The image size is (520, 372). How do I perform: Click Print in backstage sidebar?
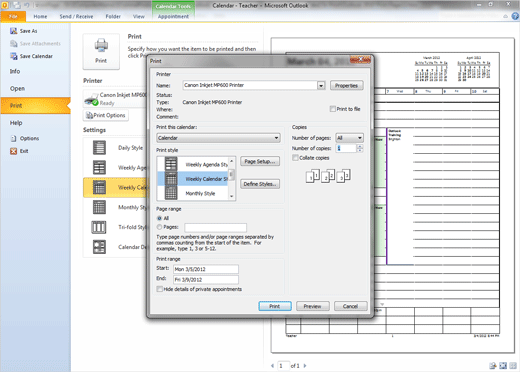pos(35,106)
